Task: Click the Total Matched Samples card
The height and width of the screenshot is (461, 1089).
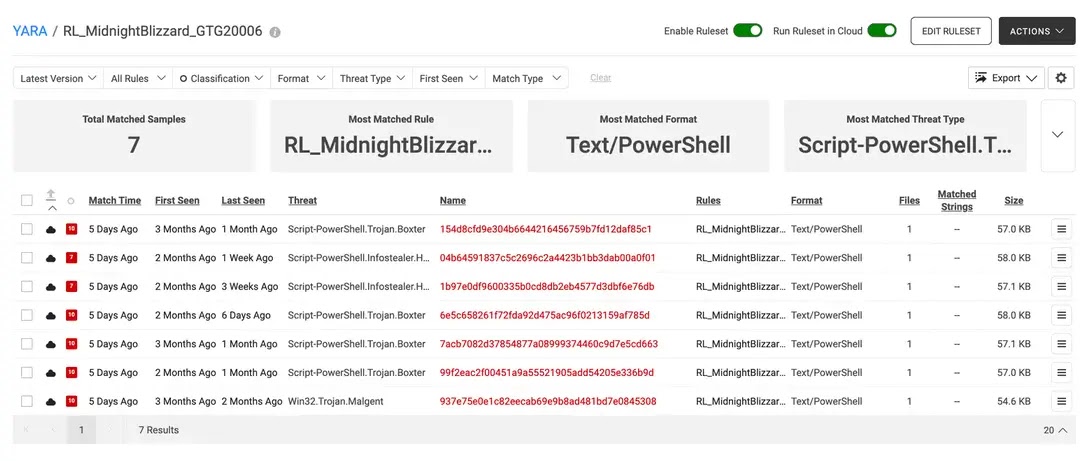Action: (x=134, y=136)
